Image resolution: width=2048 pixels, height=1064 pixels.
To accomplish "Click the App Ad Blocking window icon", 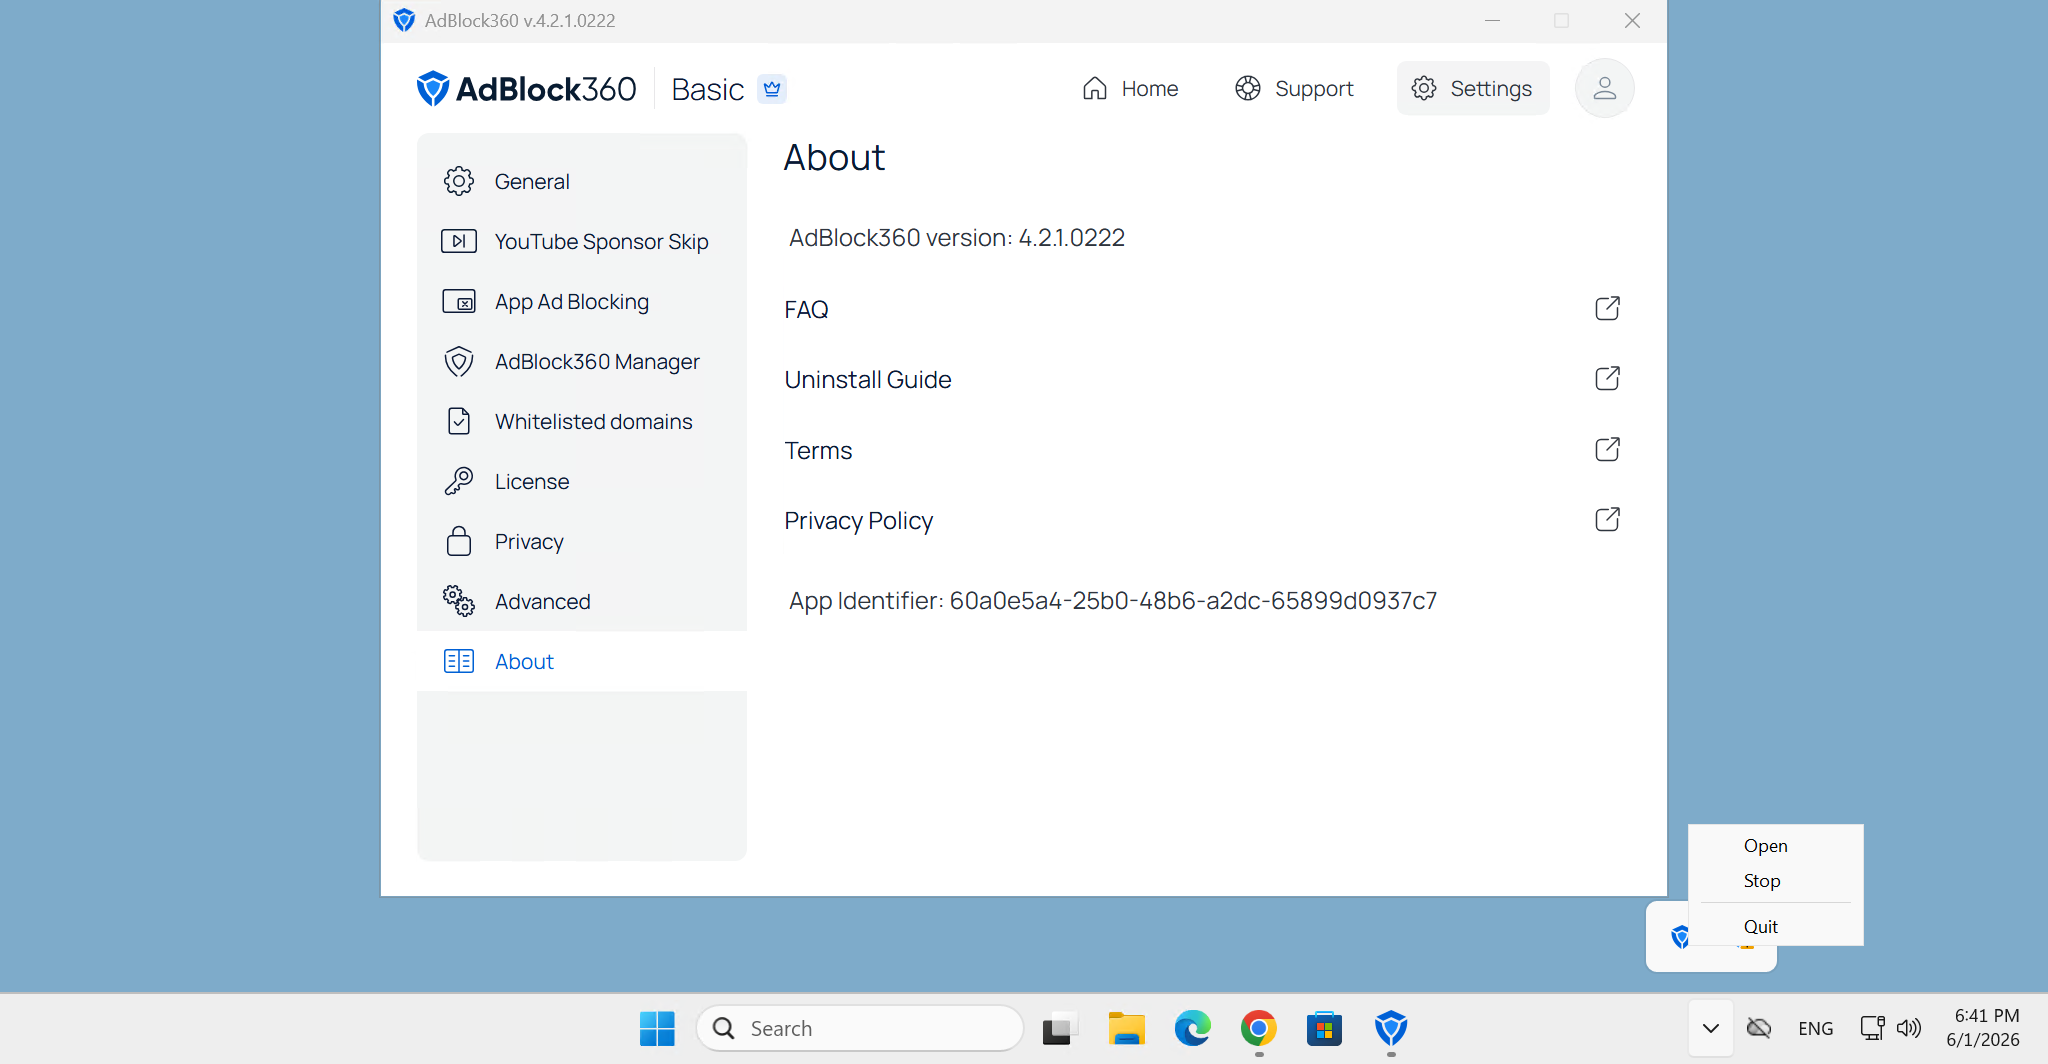I will [x=459, y=301].
